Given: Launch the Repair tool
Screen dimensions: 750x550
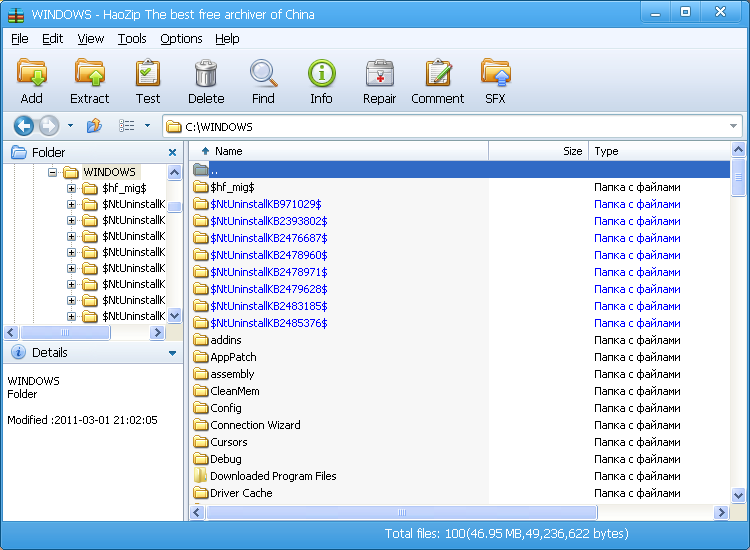Looking at the screenshot, I should (x=380, y=73).
